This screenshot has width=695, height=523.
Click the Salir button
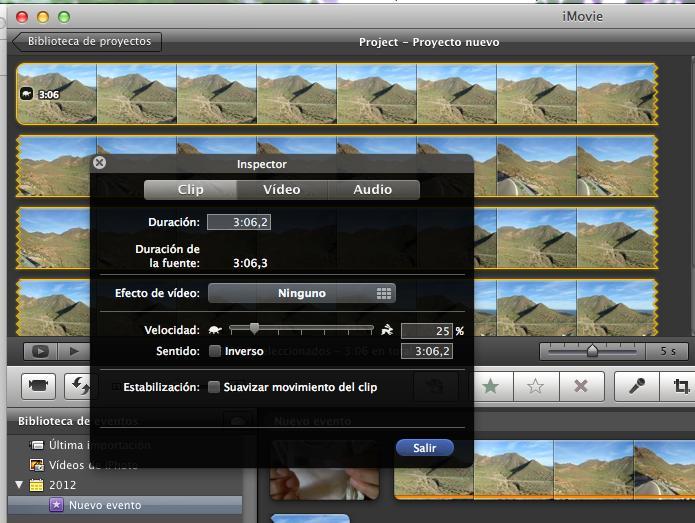pyautogui.click(x=424, y=448)
